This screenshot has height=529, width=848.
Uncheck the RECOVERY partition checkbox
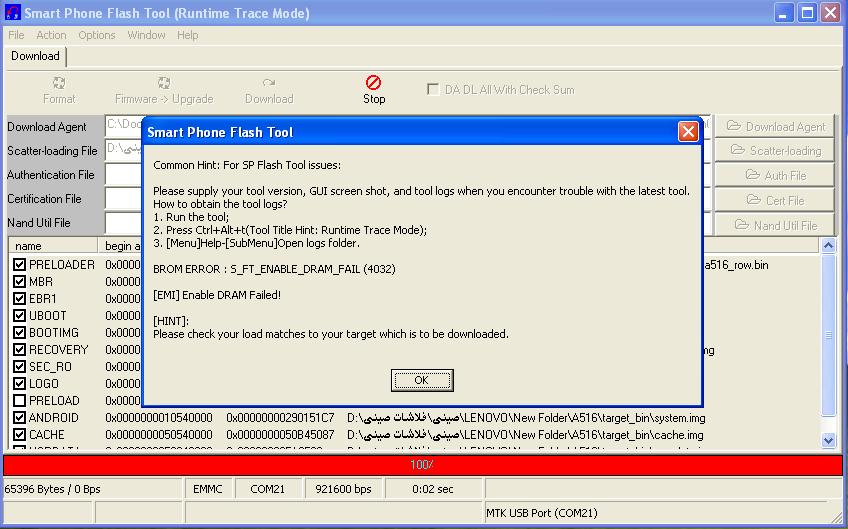point(19,350)
